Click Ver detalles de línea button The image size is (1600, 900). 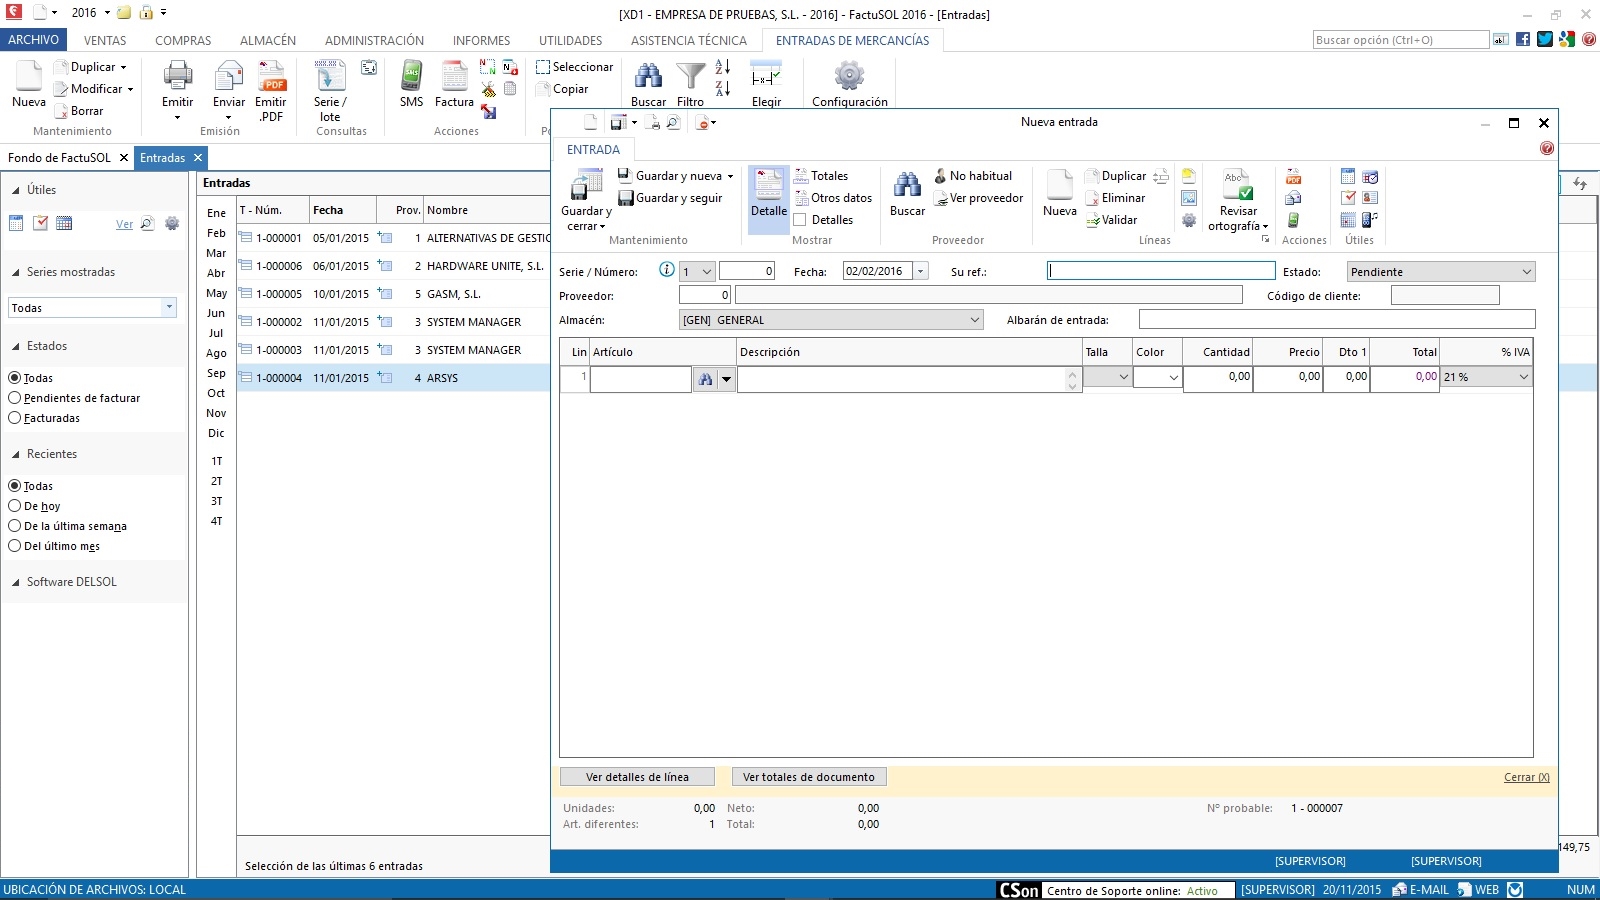[x=637, y=777]
